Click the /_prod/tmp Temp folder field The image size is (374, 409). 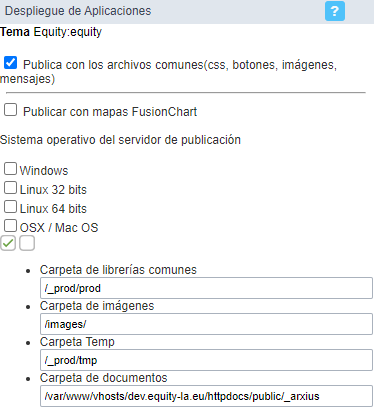206,360
